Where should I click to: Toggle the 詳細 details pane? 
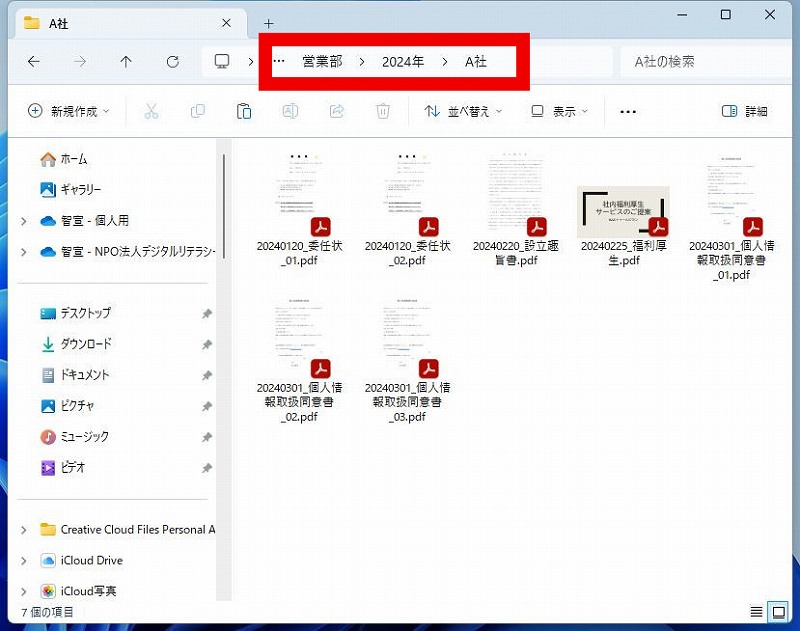tap(745, 111)
